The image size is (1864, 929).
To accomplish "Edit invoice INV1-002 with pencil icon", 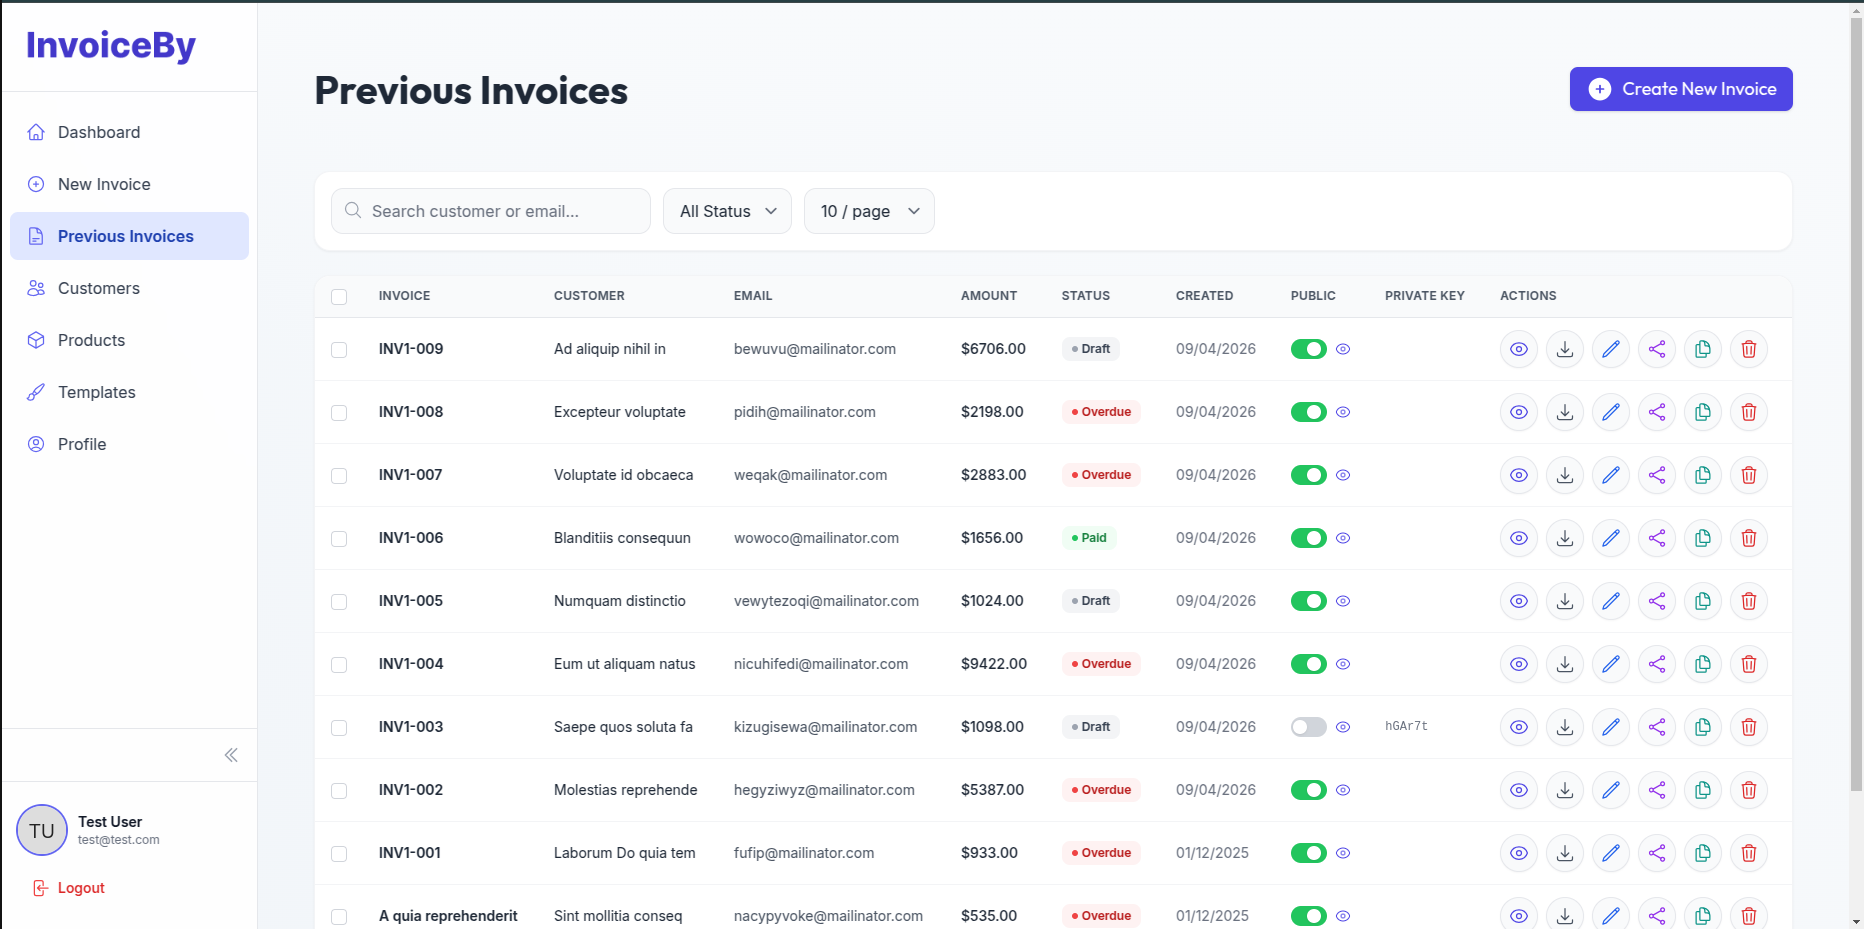I will pyautogui.click(x=1611, y=790).
